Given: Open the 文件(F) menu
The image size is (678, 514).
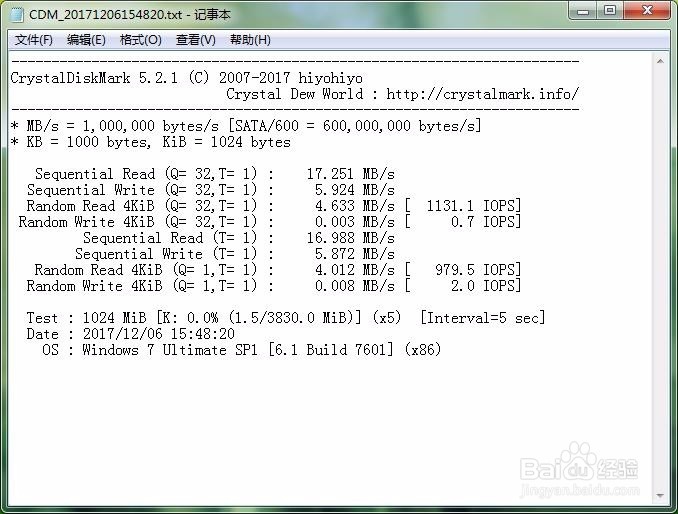Looking at the screenshot, I should tap(34, 40).
